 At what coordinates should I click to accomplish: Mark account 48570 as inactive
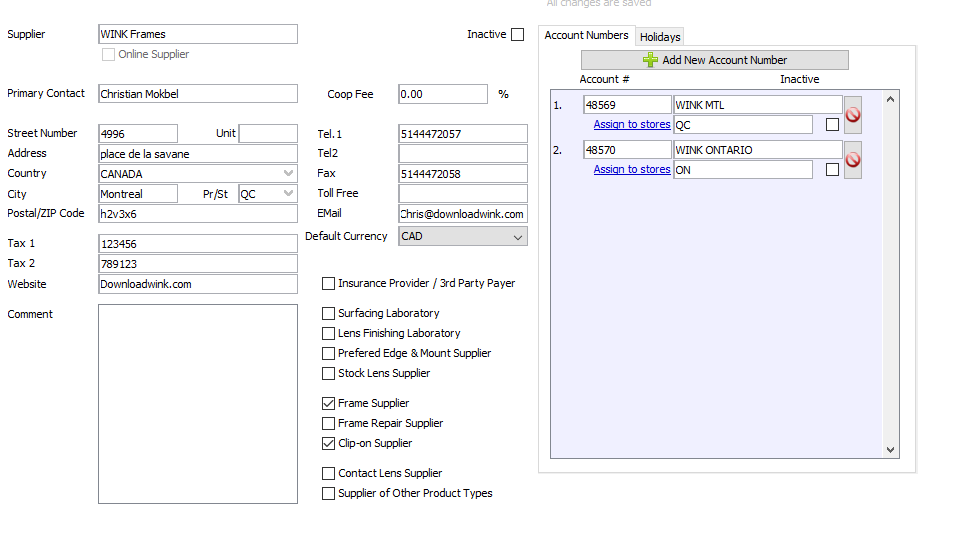[832, 169]
